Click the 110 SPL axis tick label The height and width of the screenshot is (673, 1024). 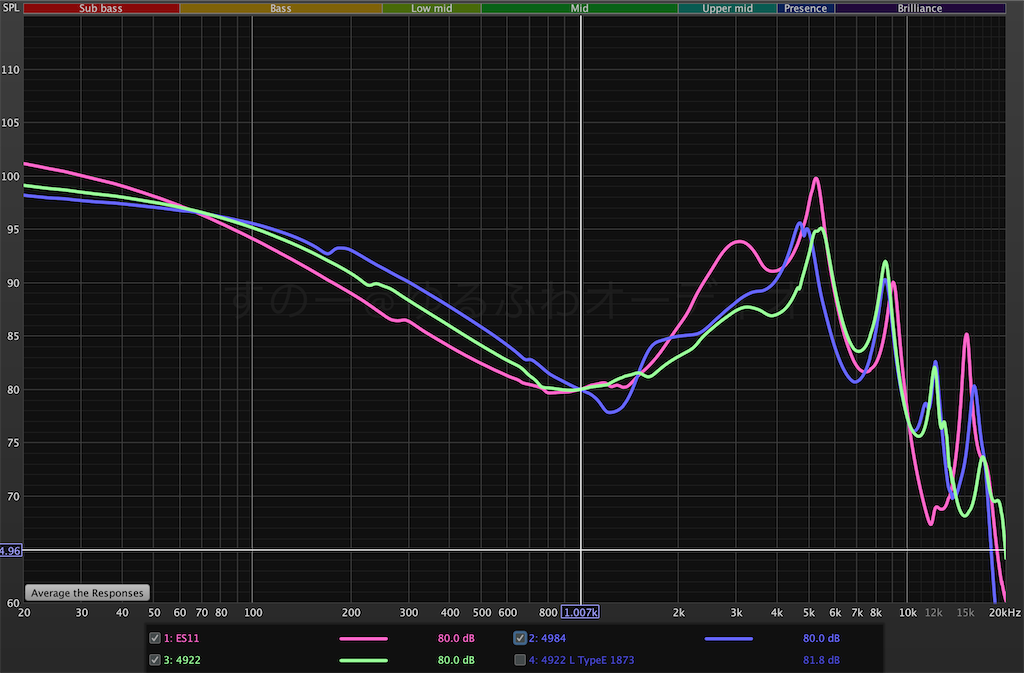[x=10, y=70]
